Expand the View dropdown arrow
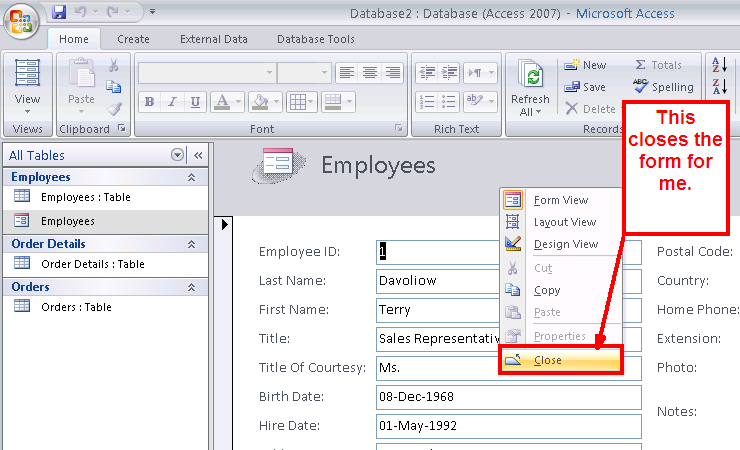 [x=27, y=111]
